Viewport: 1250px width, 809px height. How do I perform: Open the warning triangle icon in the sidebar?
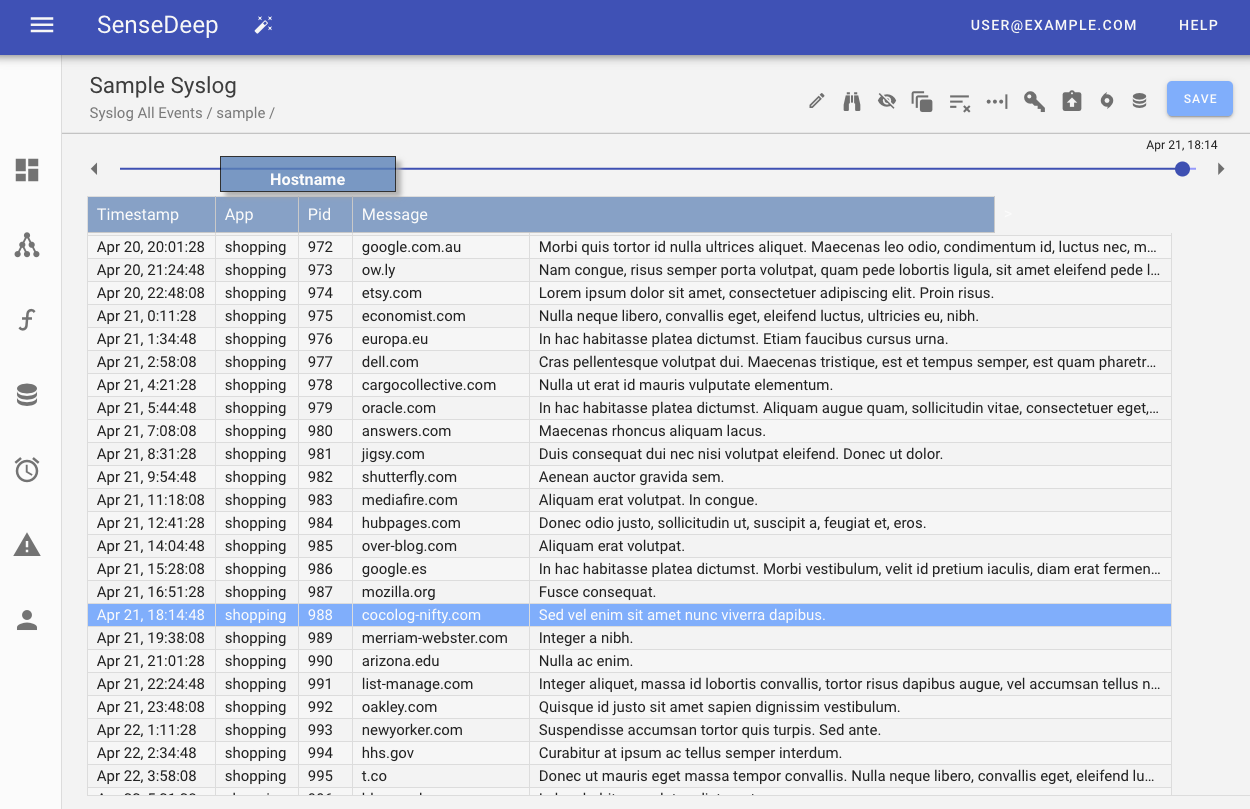27,545
